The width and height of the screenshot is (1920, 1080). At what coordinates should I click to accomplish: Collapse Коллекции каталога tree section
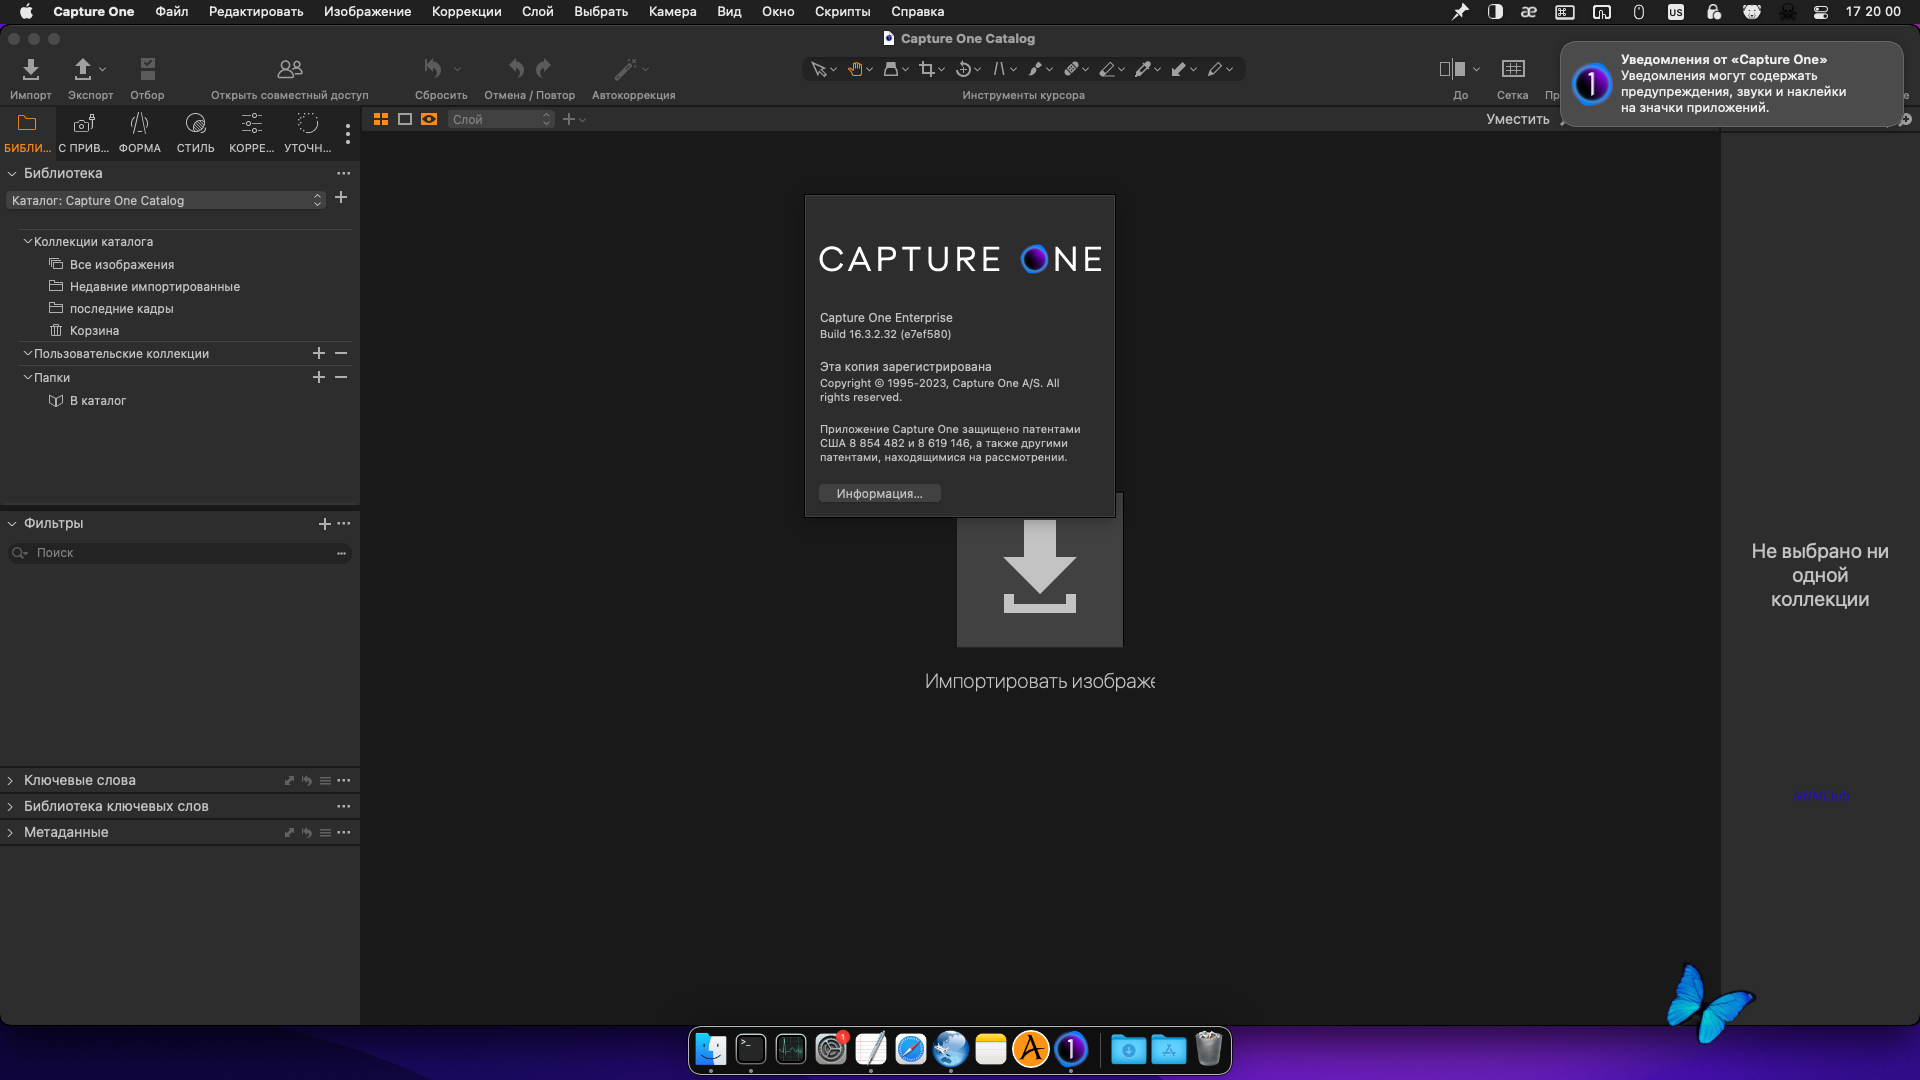coord(28,242)
